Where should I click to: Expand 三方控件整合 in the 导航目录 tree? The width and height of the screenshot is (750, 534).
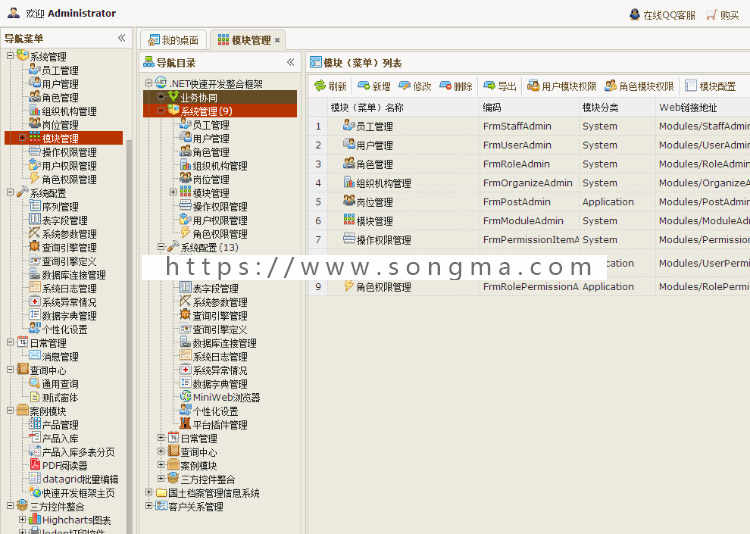(161, 478)
